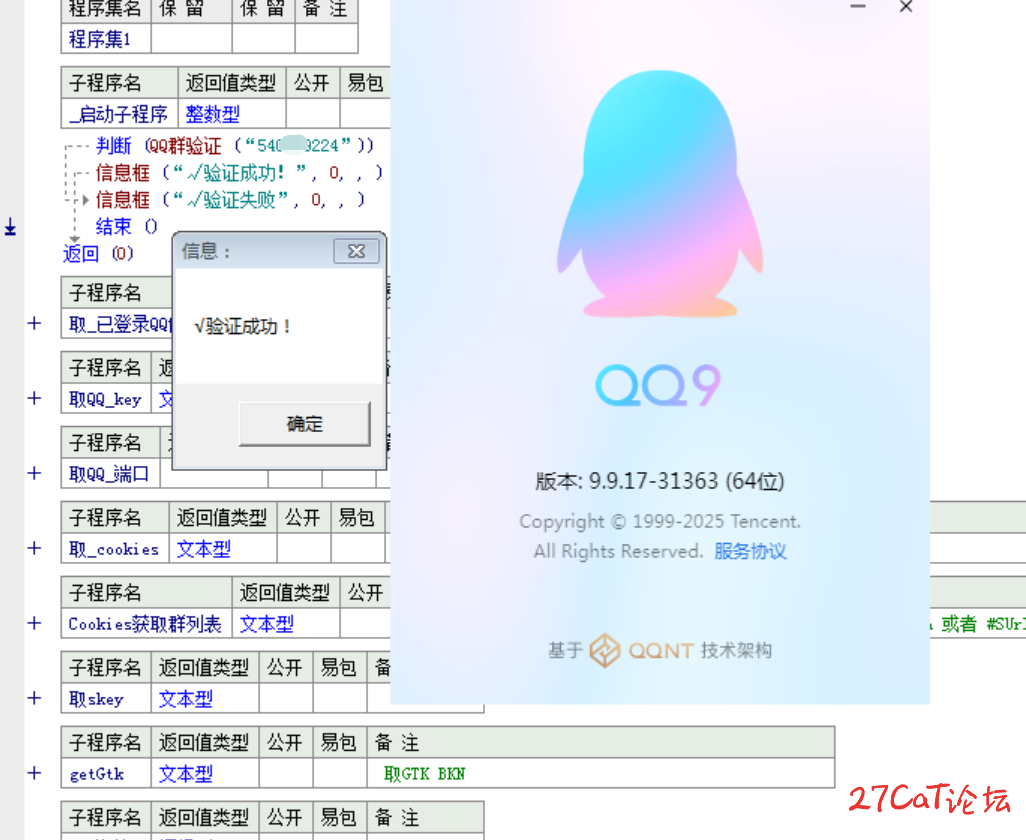1026x840 pixels.
Task: Click the gutter arrow marker beside 结束 line
Action: click(10, 227)
